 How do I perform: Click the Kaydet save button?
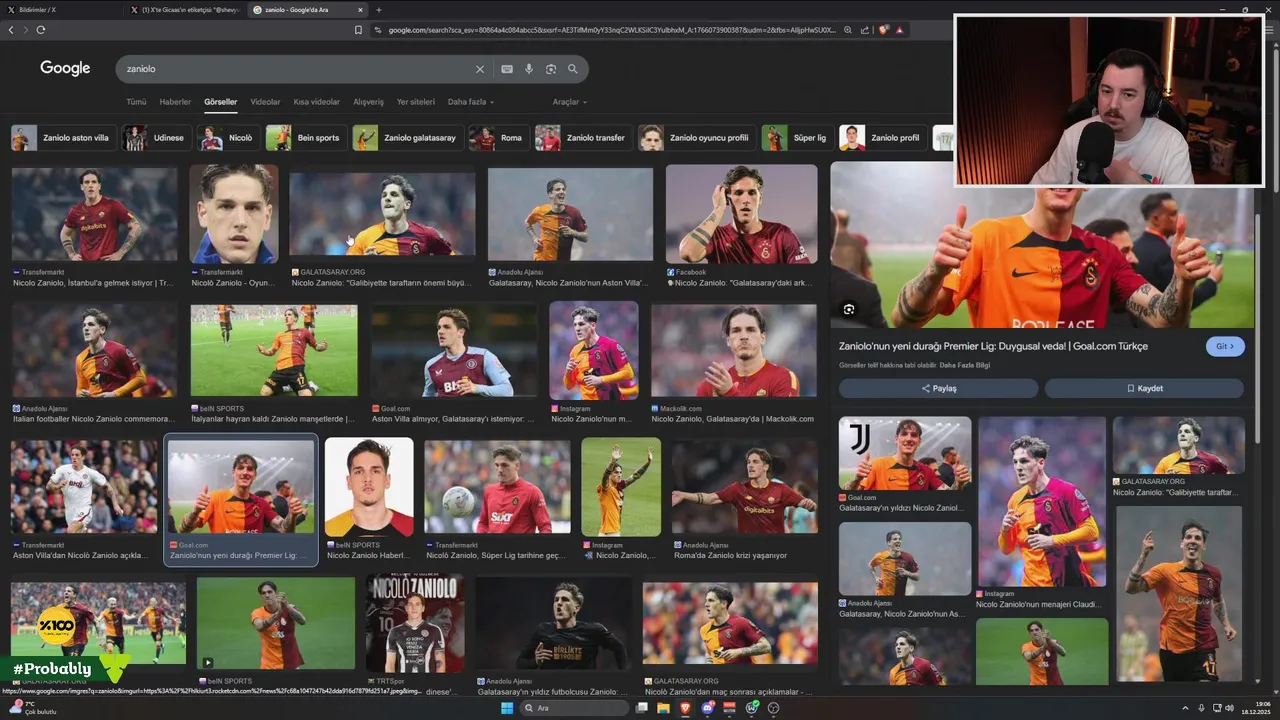pyautogui.click(x=1144, y=388)
